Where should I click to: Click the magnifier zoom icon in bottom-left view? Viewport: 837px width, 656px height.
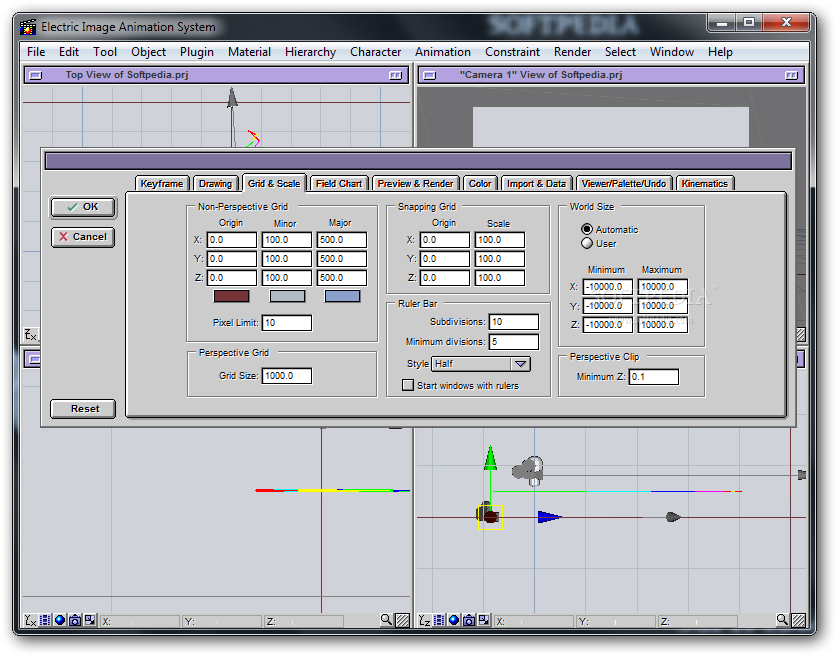click(387, 621)
